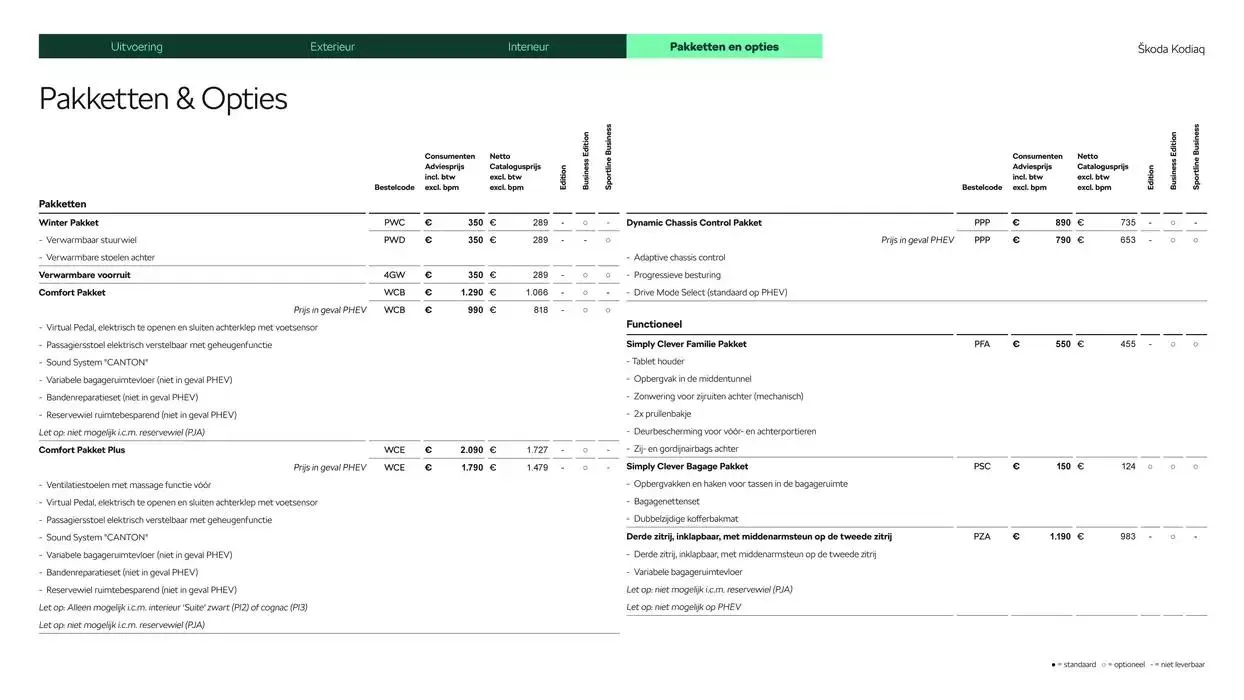
Task: Toggle the Business Edition option for Simply Clever Bagage
Action: tap(1172, 466)
